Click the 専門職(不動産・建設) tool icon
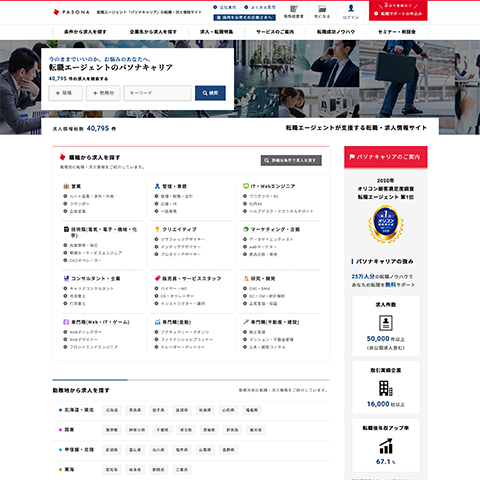Screen dimensions: 480x480 [246, 322]
